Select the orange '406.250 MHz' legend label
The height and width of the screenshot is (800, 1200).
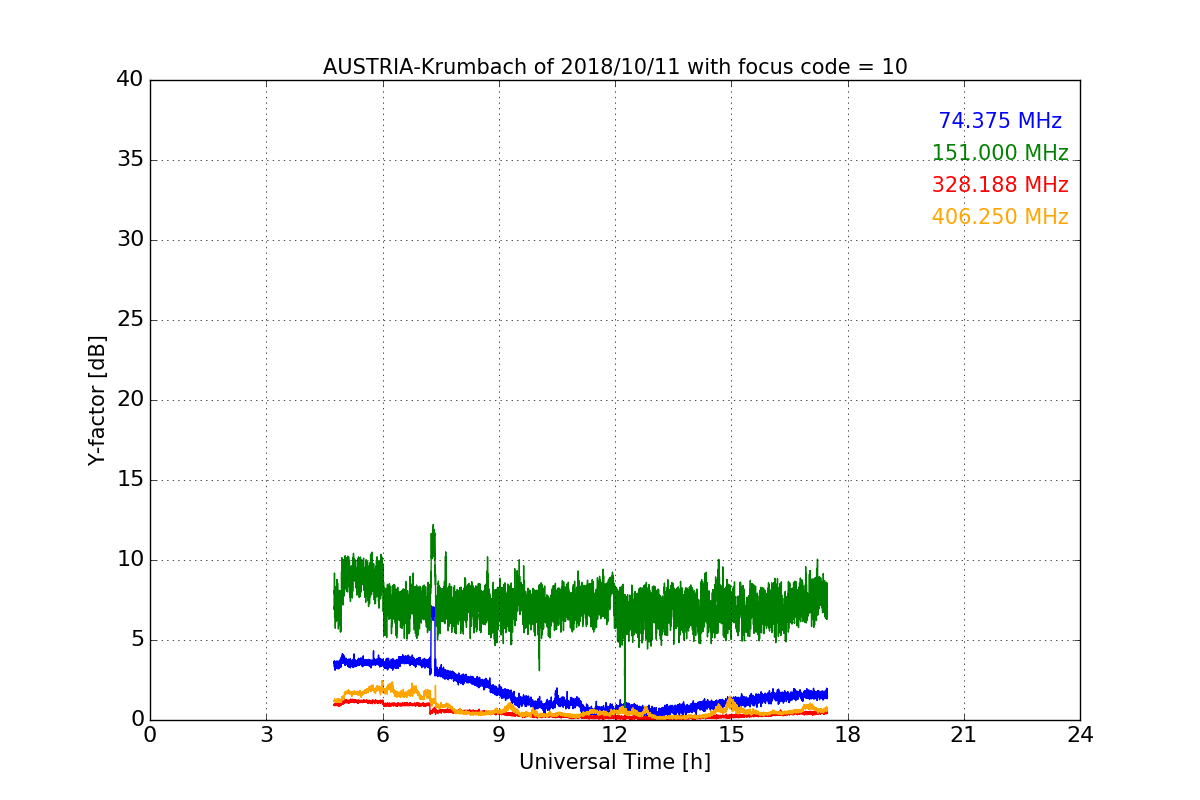[1000, 217]
